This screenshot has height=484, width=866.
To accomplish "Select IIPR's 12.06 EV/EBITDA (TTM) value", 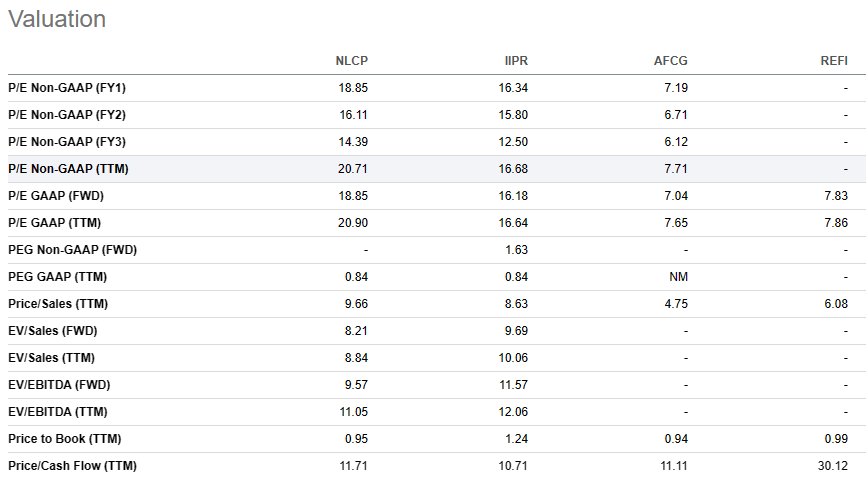I will click(x=513, y=412).
